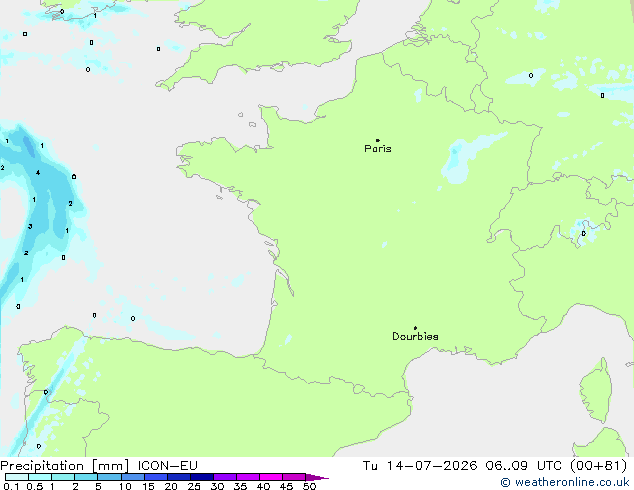Pick the legend swatch between 5 and 10
The height and width of the screenshot is (490, 634).
[x=109, y=477]
